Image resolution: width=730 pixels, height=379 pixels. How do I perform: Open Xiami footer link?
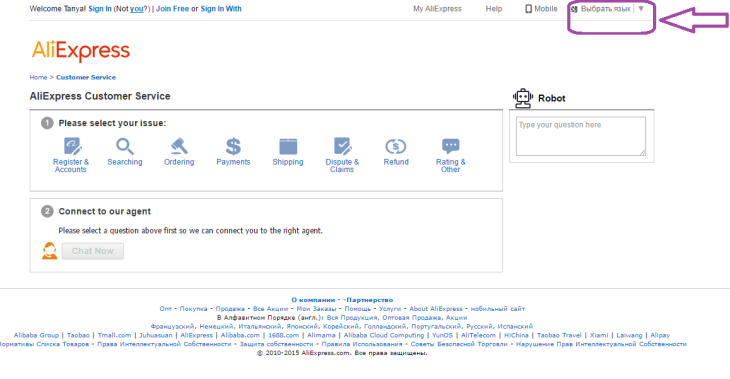click(599, 335)
